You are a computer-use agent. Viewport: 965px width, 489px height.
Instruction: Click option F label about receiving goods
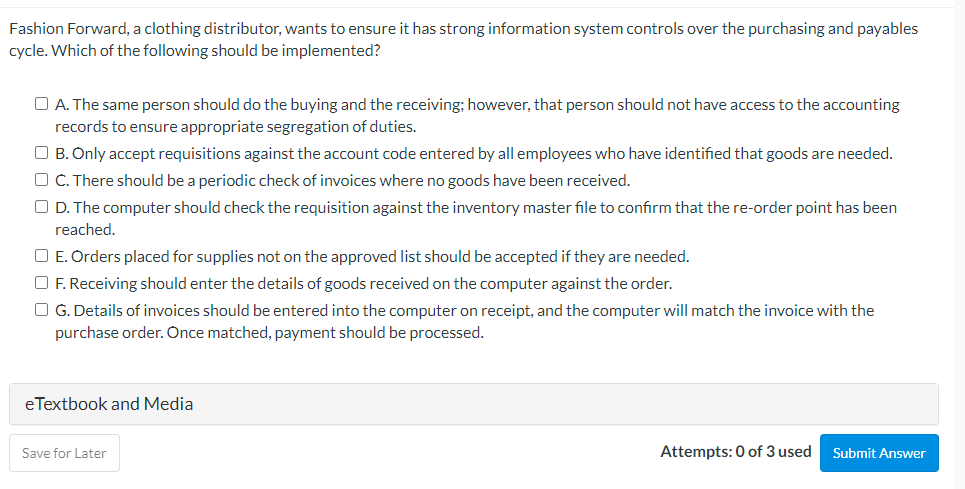(x=364, y=284)
